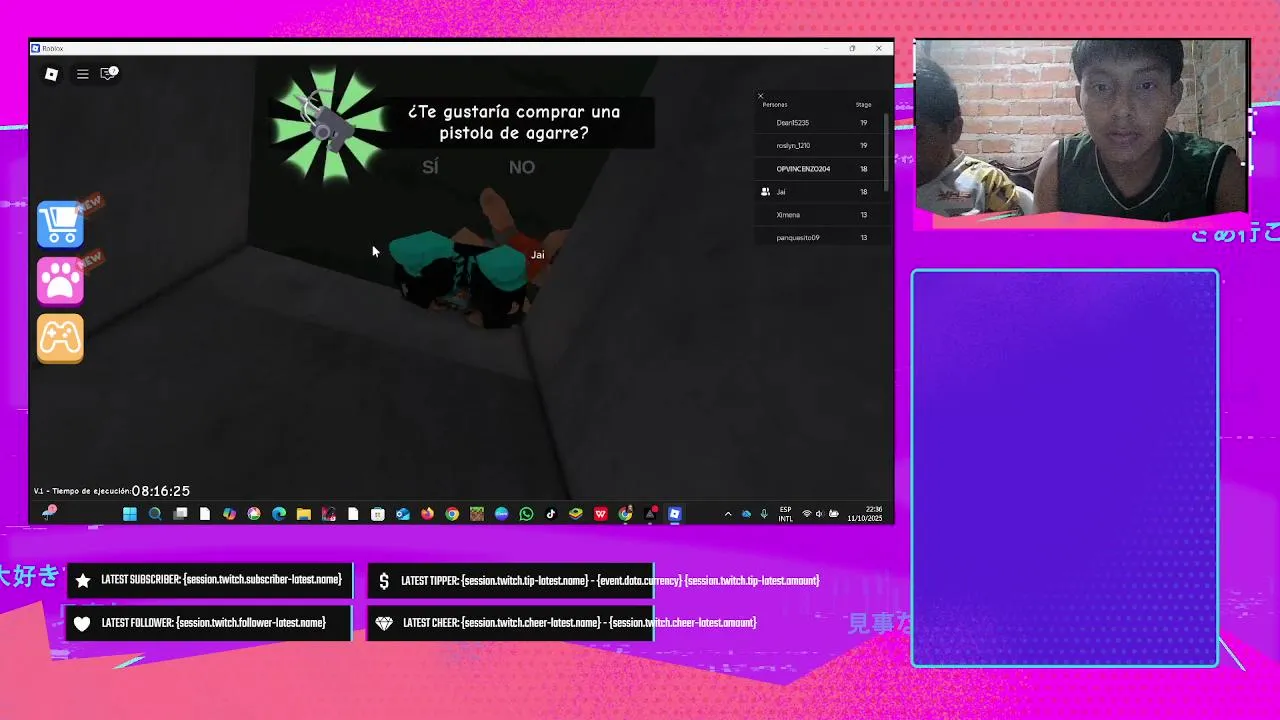This screenshot has width=1280, height=720.
Task: Click the grapple gun starburst icon
Action: coord(330,125)
